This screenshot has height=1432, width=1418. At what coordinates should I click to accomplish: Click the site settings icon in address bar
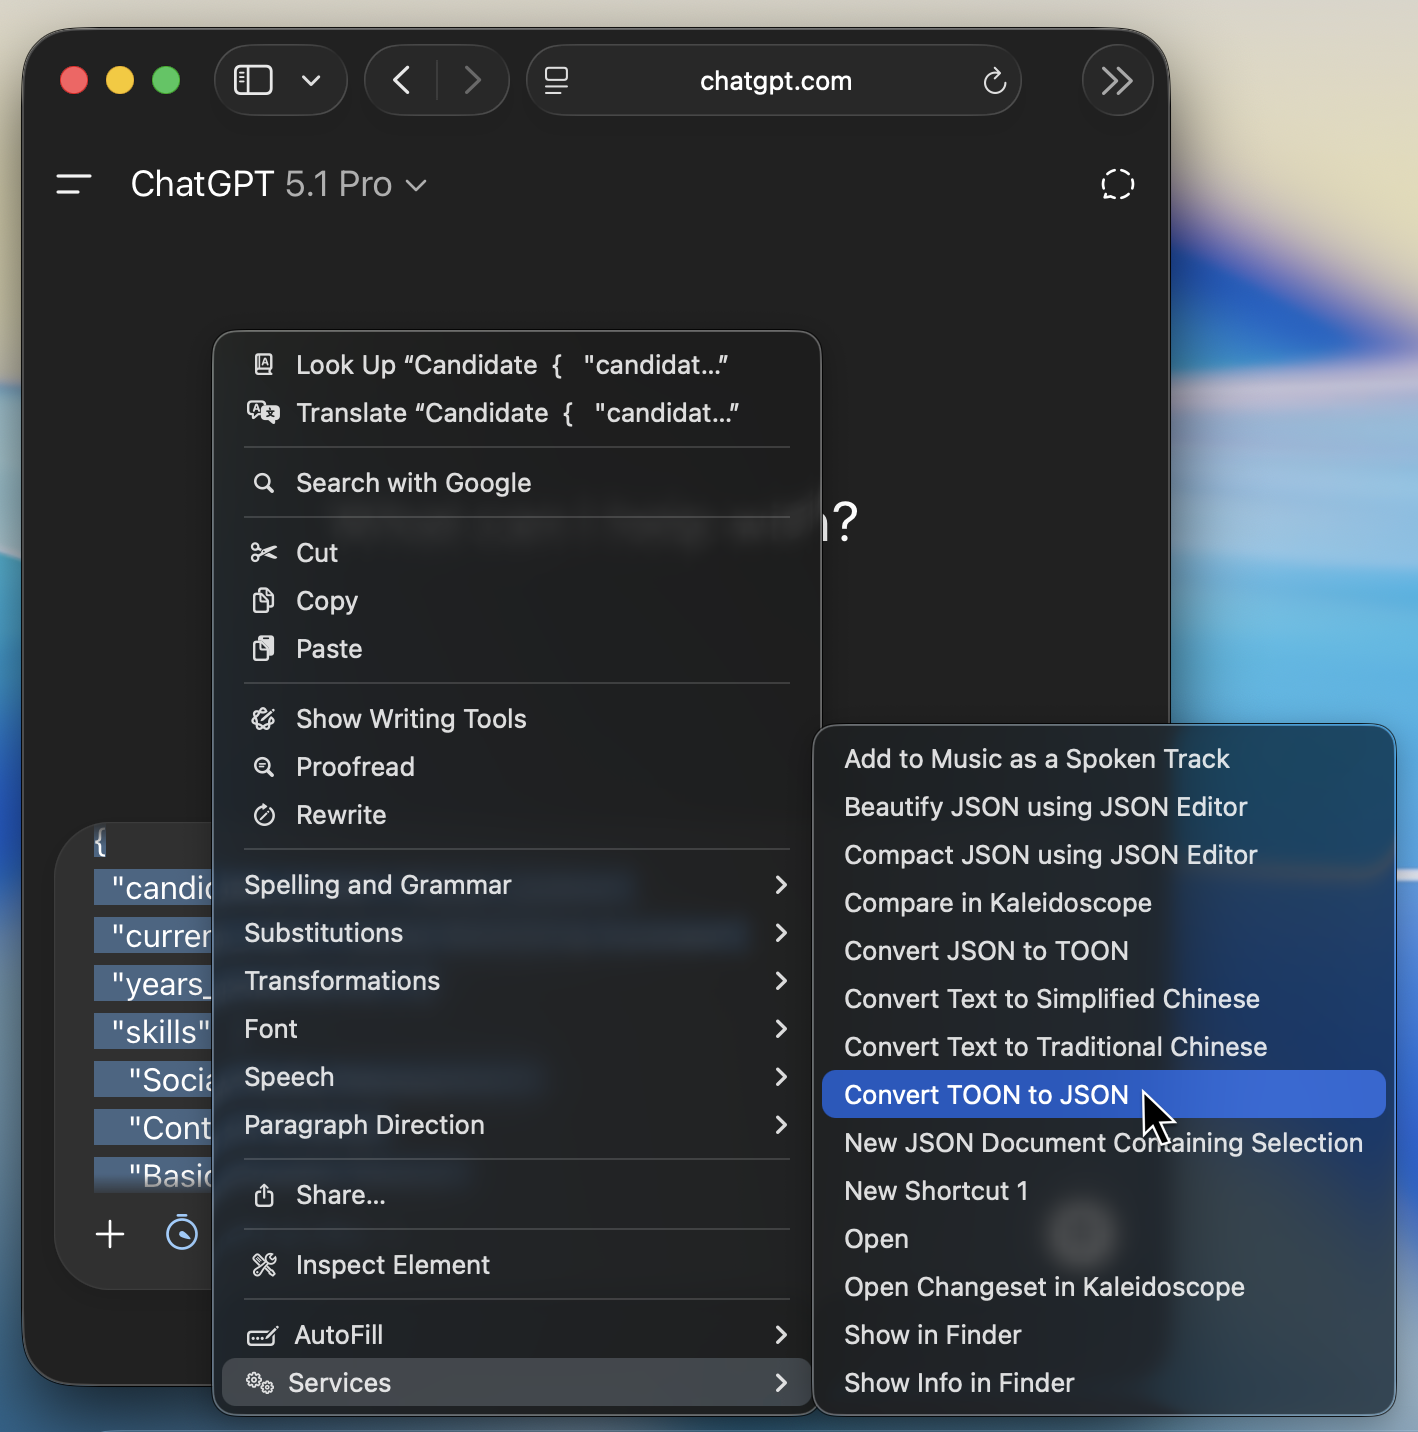click(x=557, y=80)
